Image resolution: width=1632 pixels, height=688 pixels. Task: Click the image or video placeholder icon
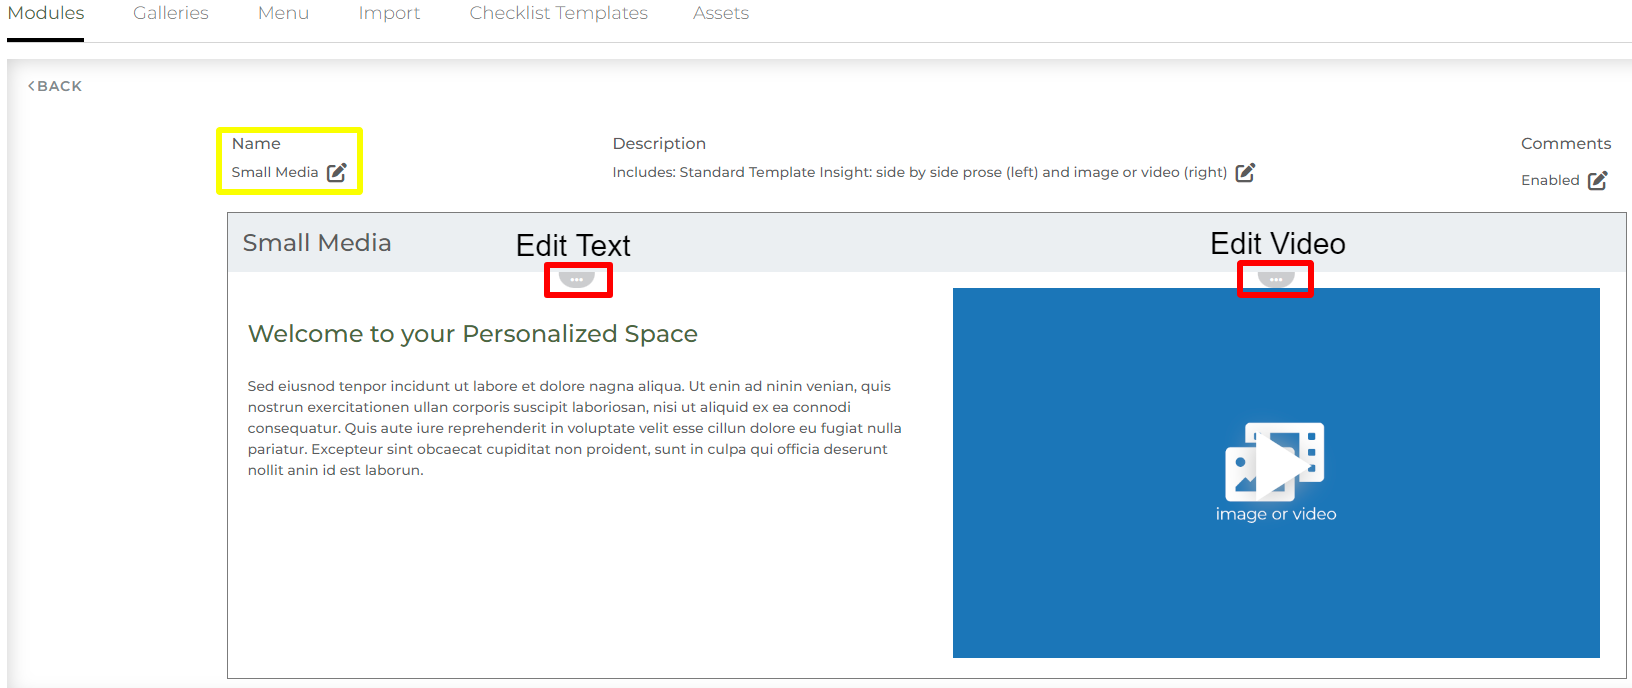pyautogui.click(x=1275, y=460)
